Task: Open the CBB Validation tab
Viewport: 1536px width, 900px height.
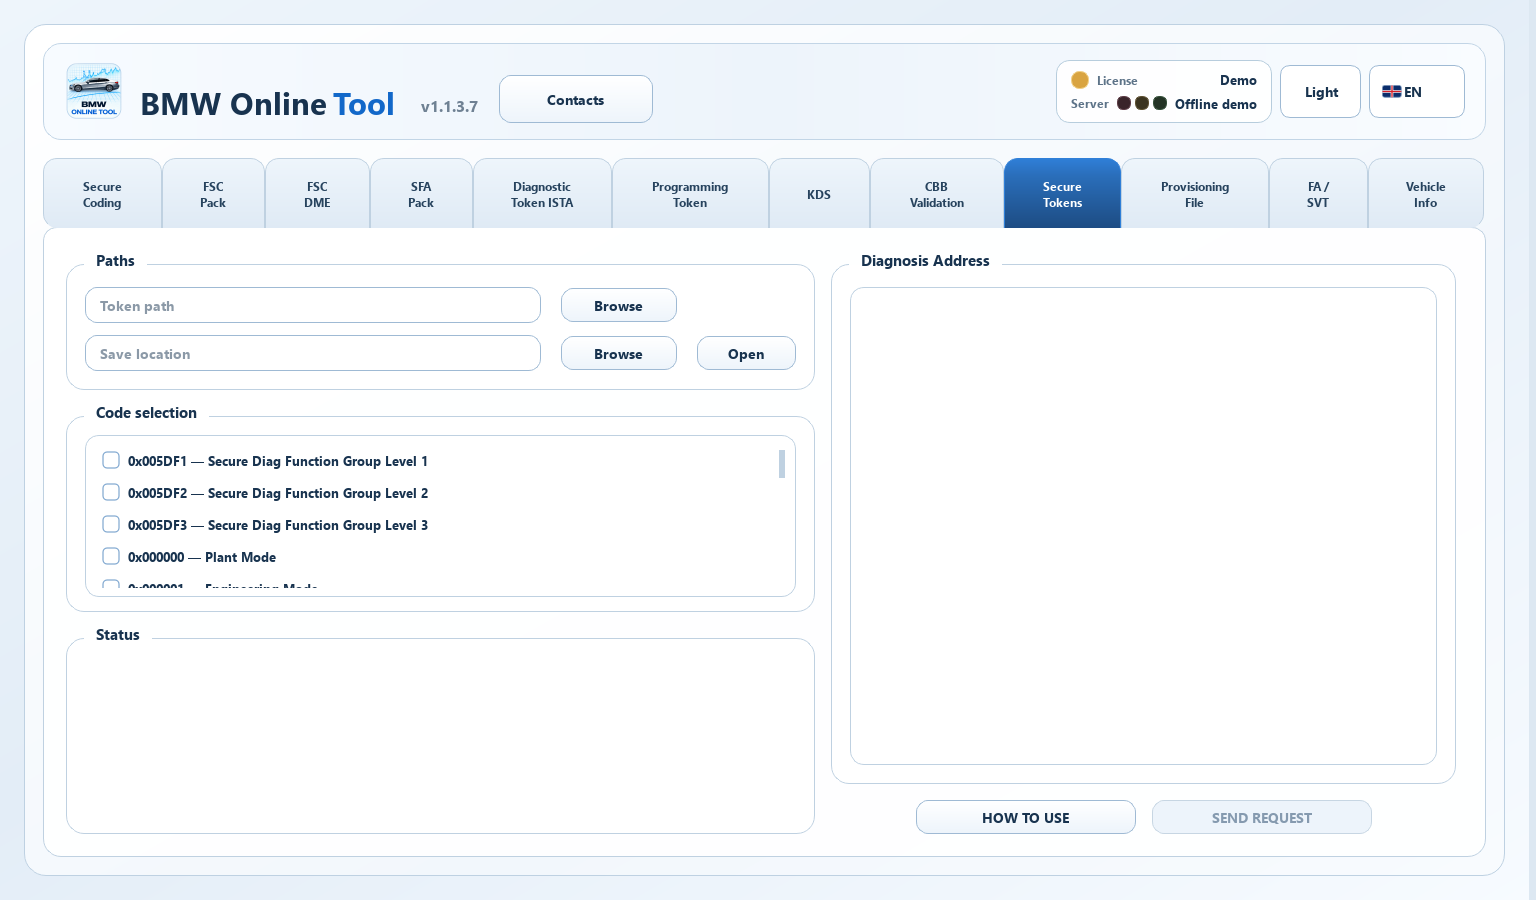Action: click(x=937, y=194)
